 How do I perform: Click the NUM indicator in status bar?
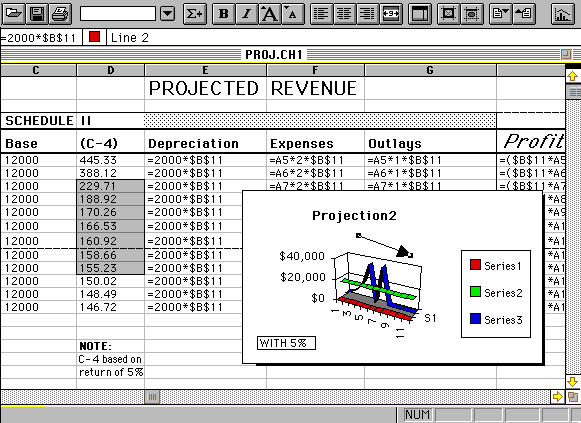click(417, 415)
